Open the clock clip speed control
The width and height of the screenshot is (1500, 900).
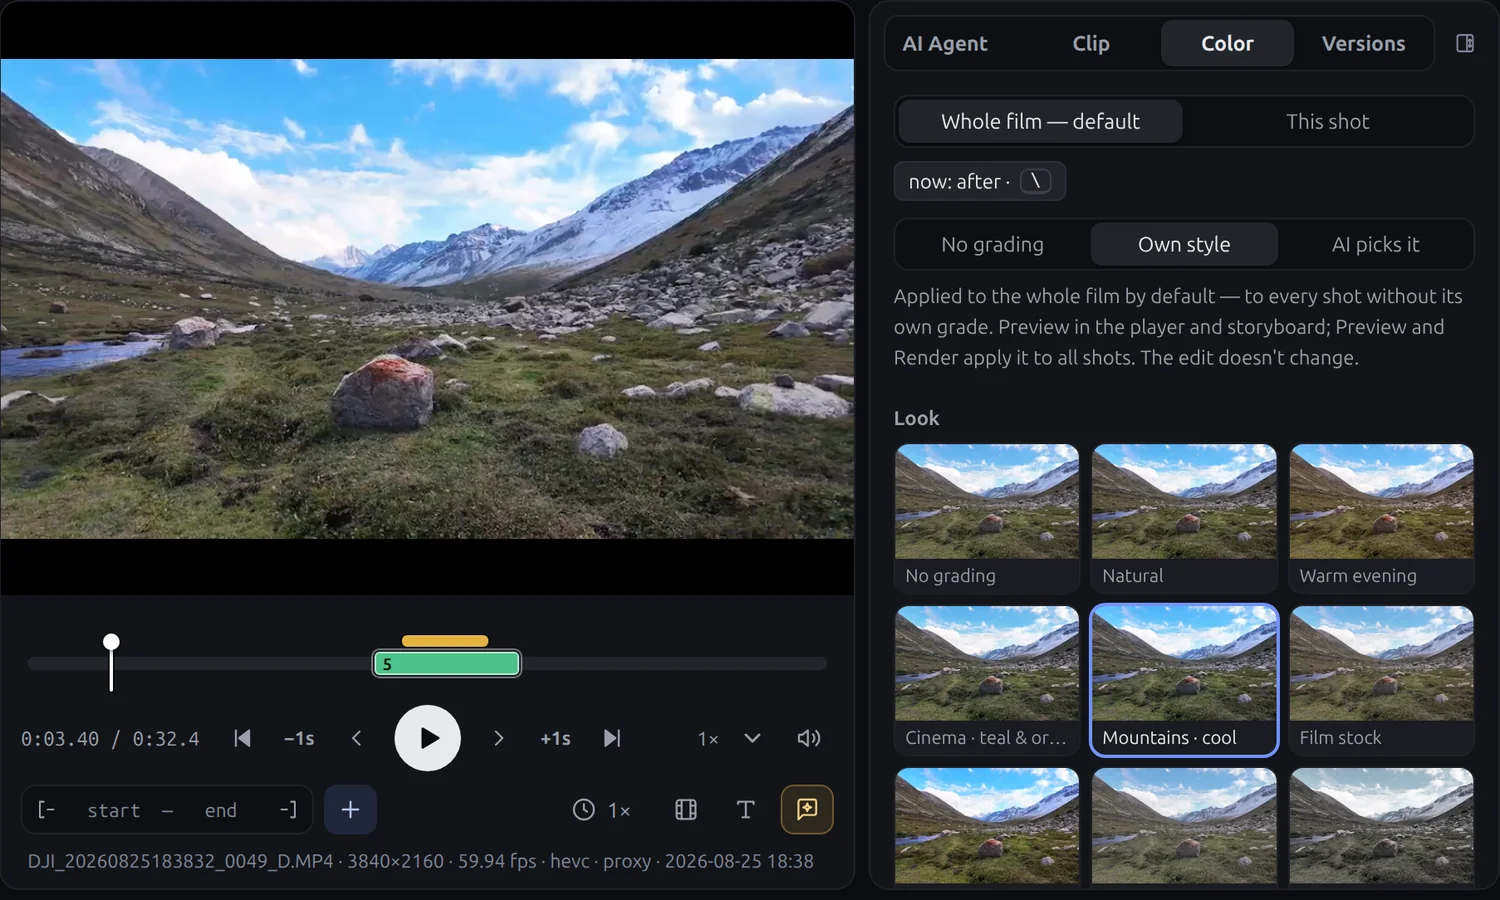pyautogui.click(x=602, y=810)
